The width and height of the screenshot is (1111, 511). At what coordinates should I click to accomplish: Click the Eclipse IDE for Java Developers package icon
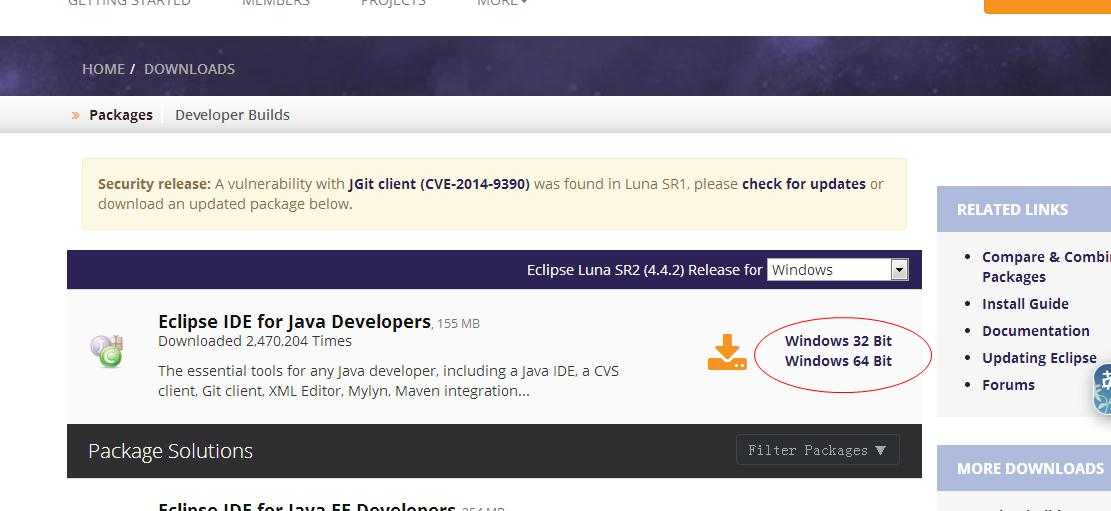(108, 351)
